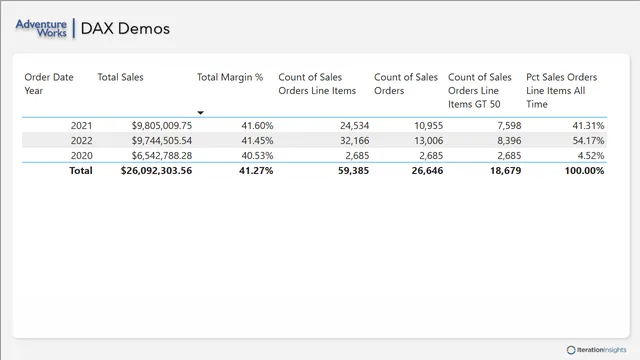Image resolution: width=640 pixels, height=360 pixels.
Task: Select the 2021 year cell
Action: point(81,125)
